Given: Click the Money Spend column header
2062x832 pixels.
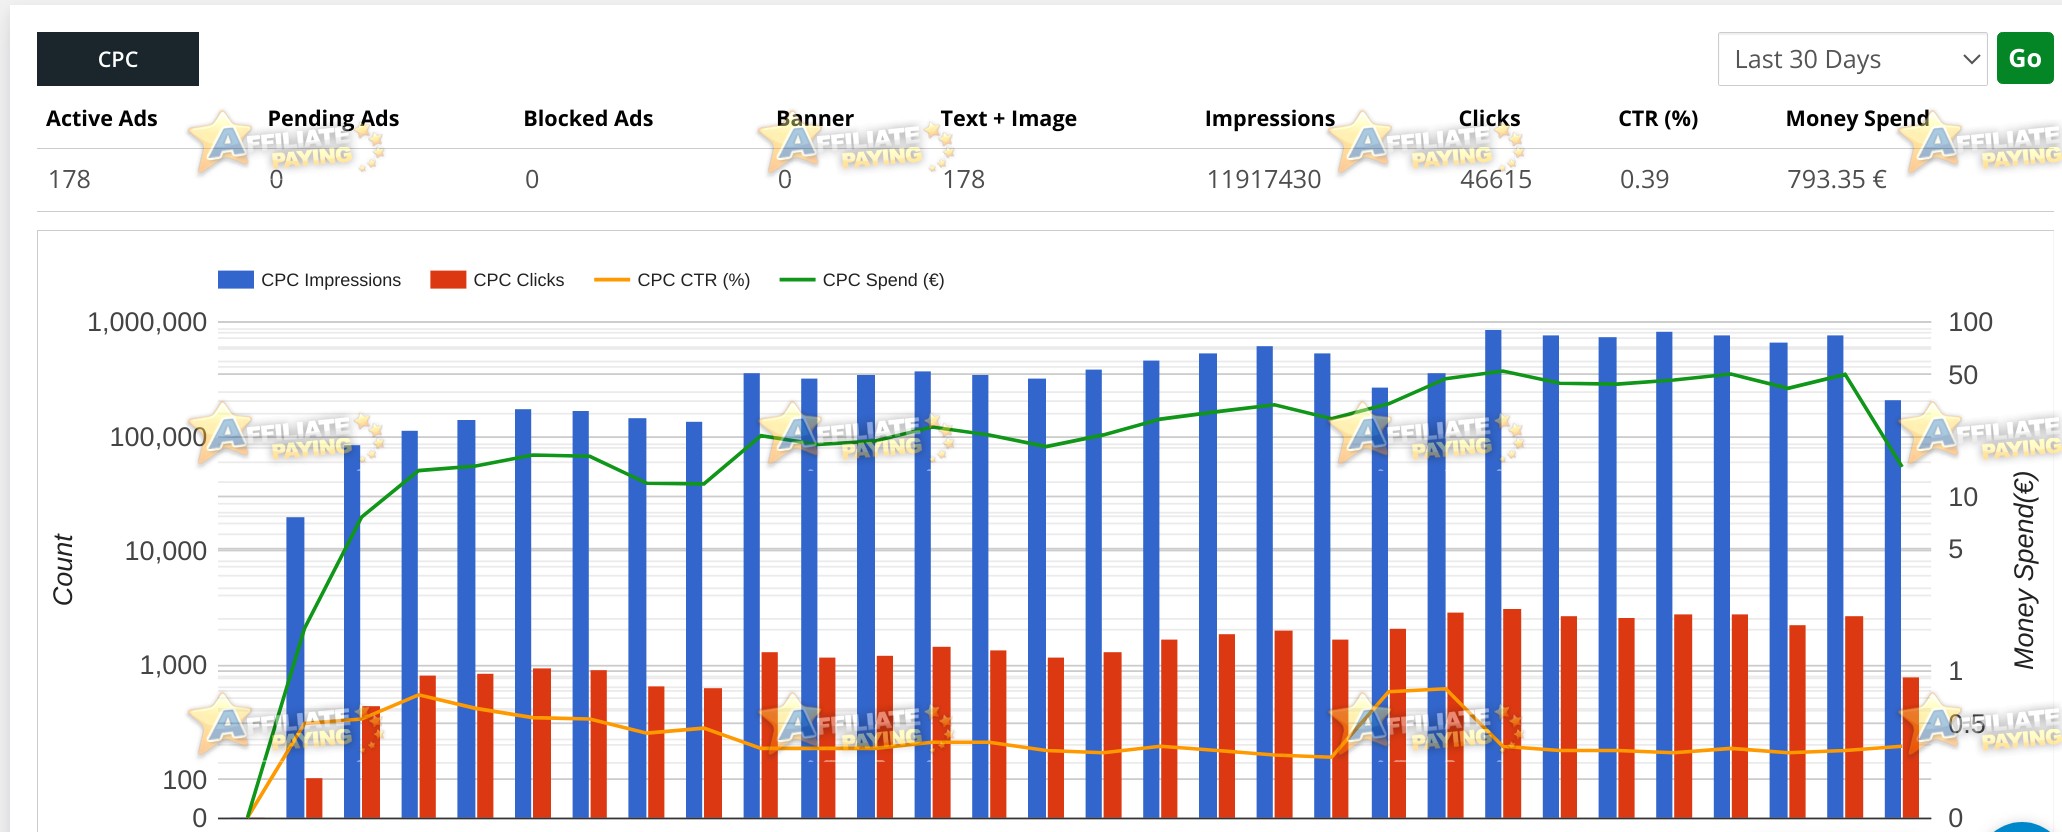Looking at the screenshot, I should [1857, 118].
